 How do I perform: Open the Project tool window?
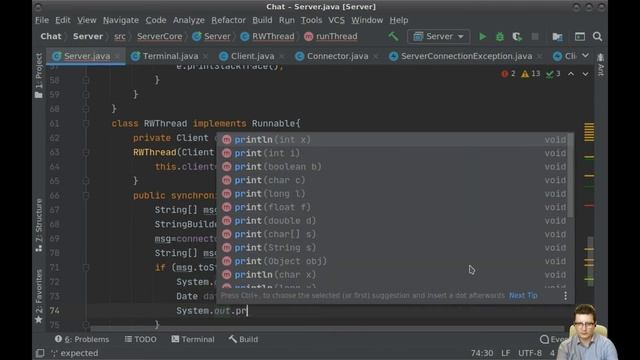click(x=39, y=76)
